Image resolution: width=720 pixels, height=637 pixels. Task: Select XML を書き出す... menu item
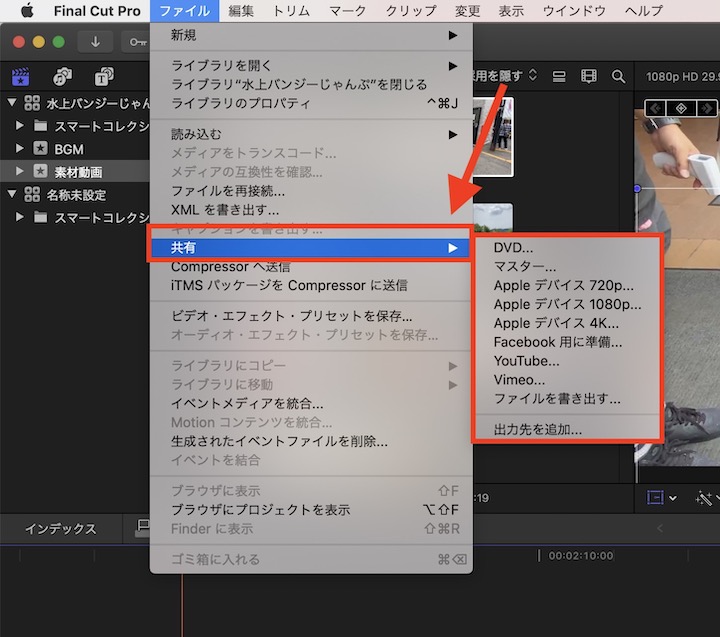311,210
